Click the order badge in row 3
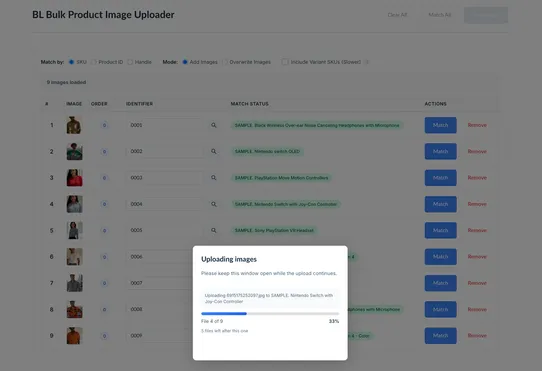 tap(104, 178)
